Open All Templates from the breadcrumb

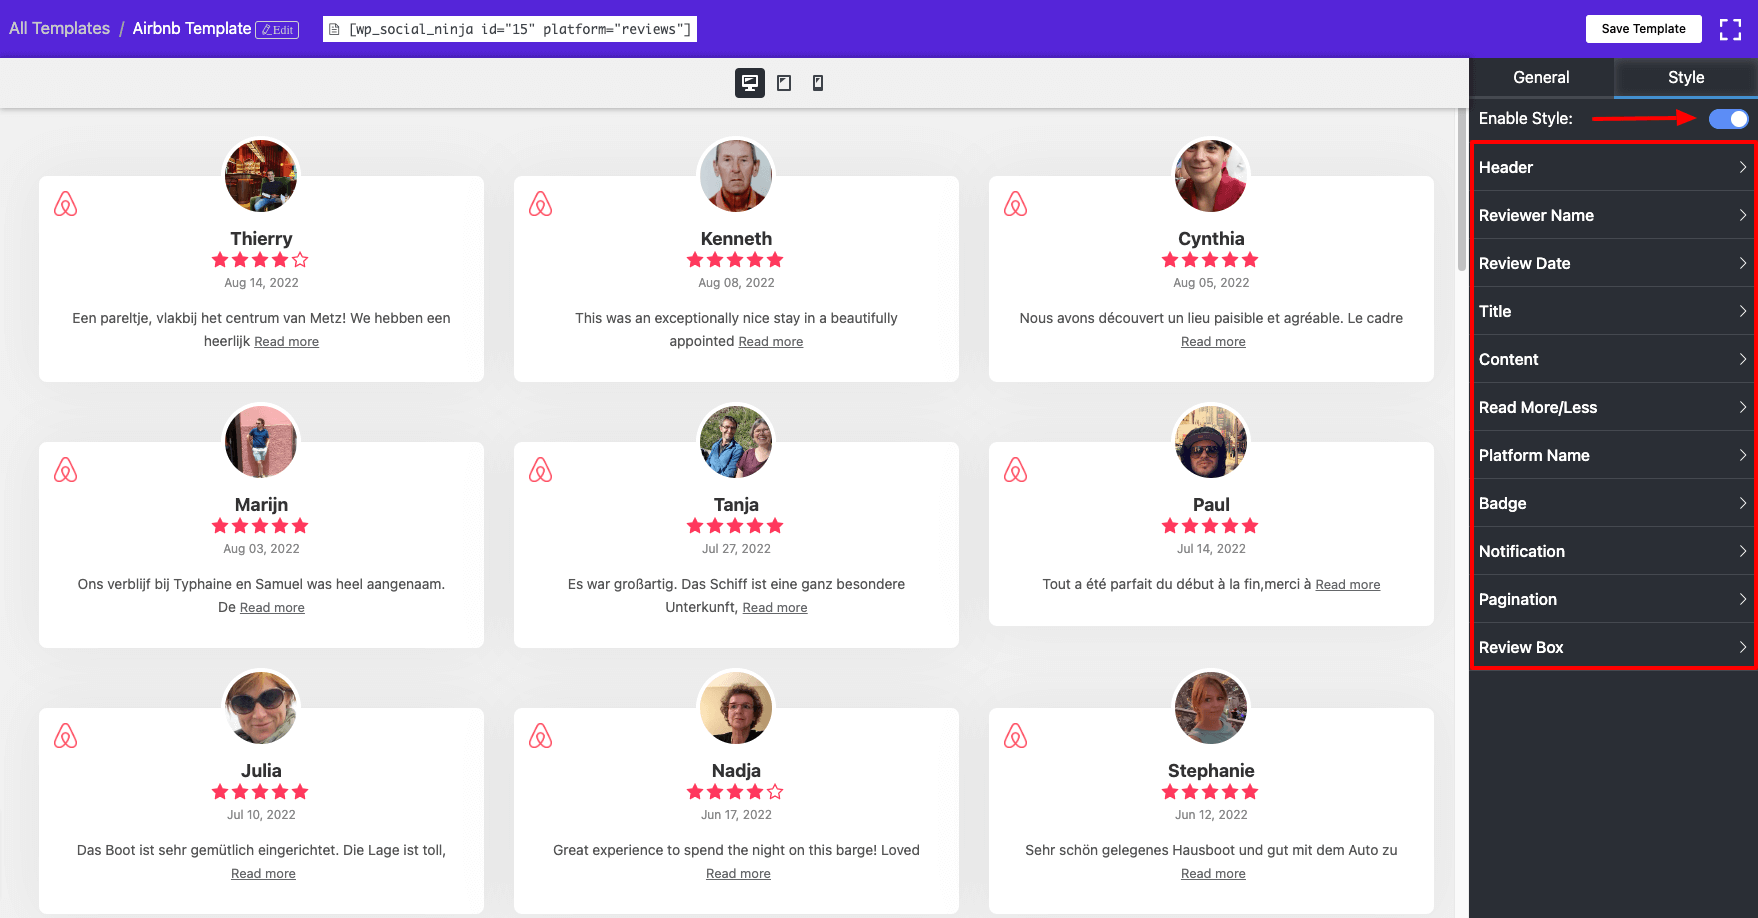59,28
